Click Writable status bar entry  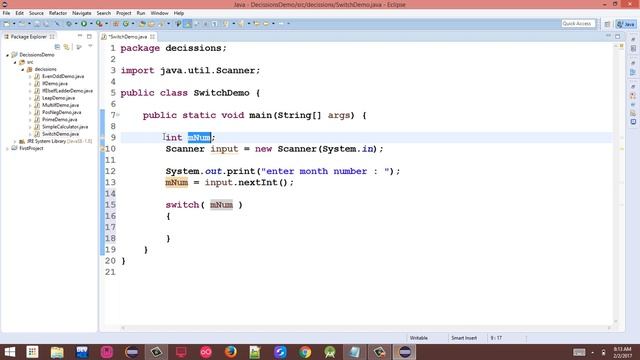[x=419, y=338]
